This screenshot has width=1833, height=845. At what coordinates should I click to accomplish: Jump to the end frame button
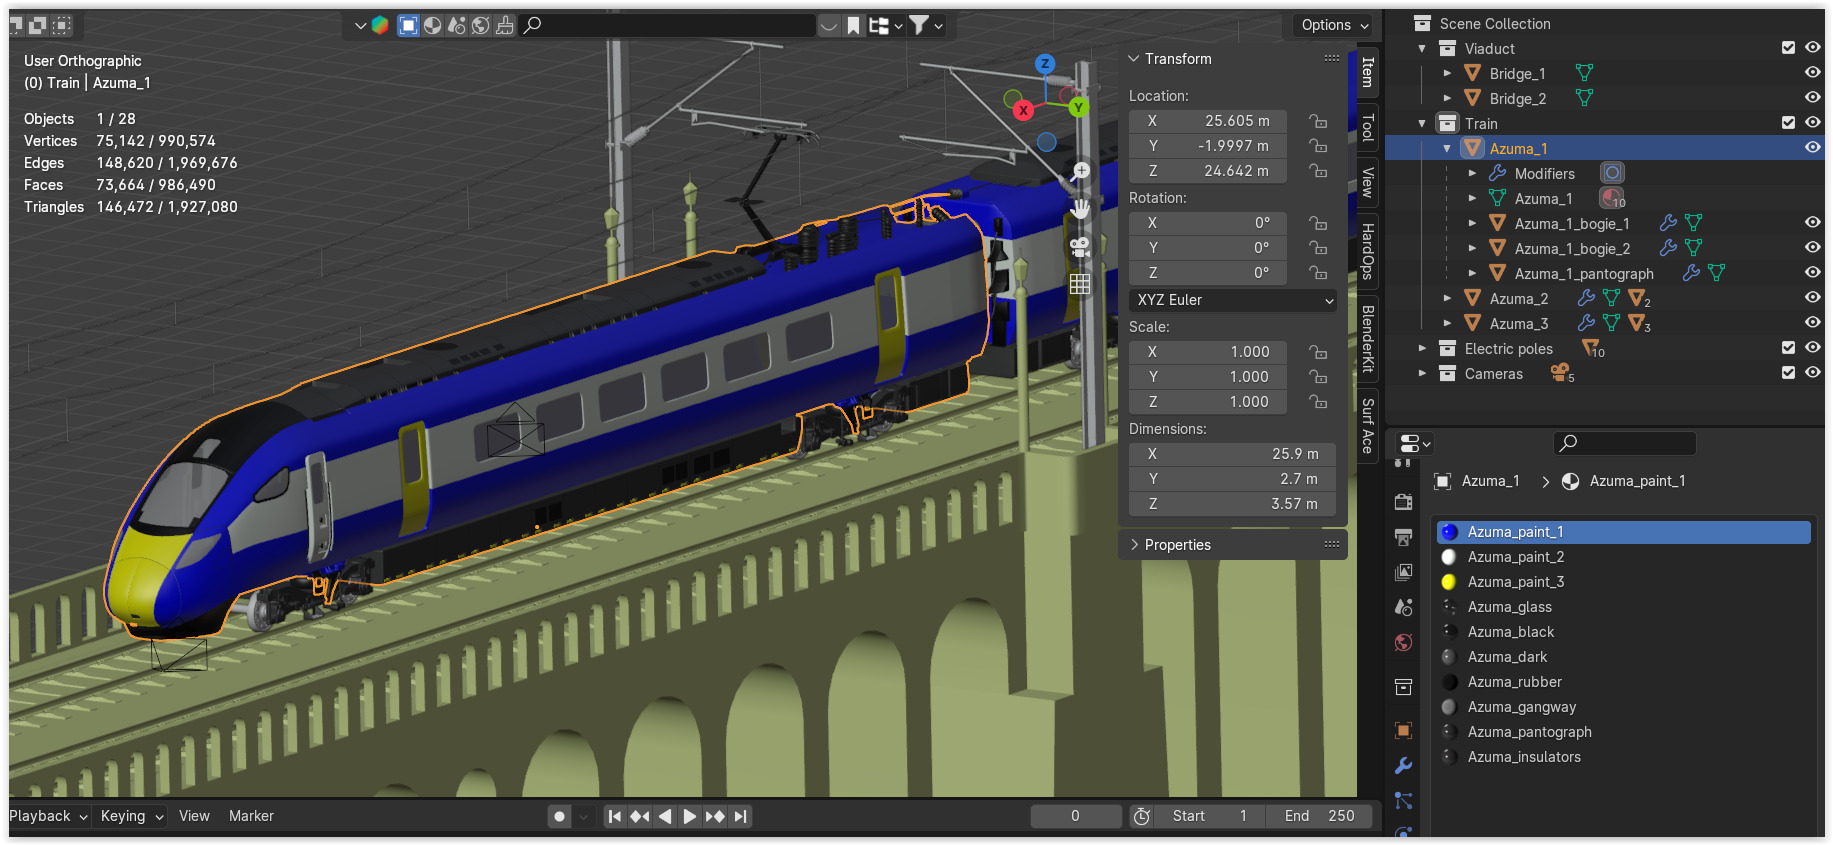(740, 816)
